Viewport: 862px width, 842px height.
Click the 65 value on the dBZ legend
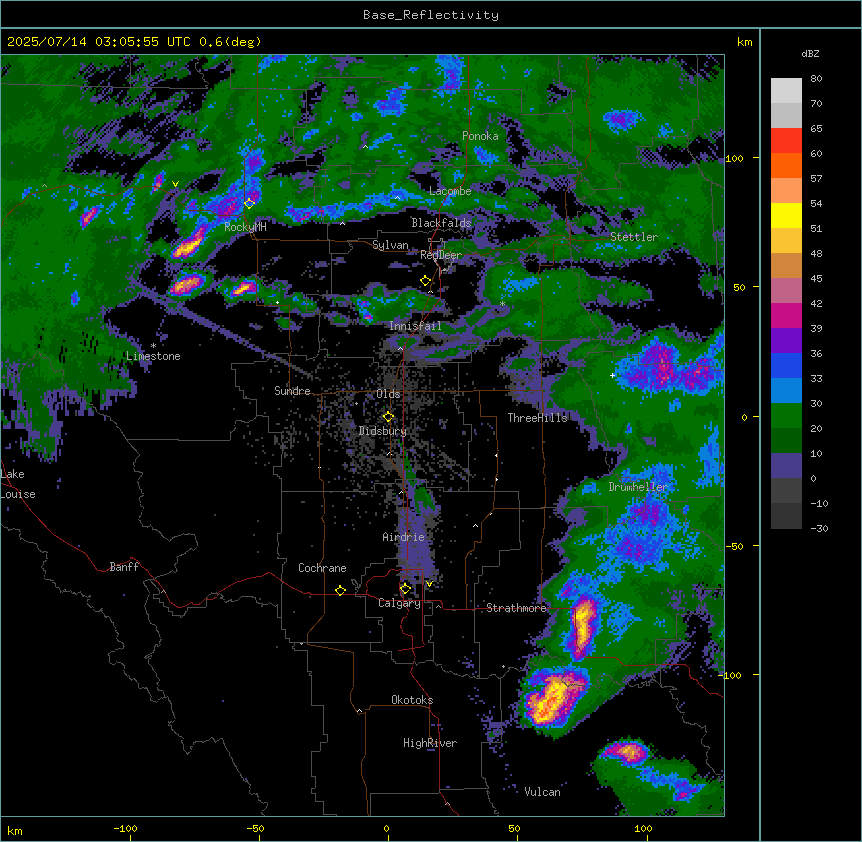pyautogui.click(x=816, y=128)
